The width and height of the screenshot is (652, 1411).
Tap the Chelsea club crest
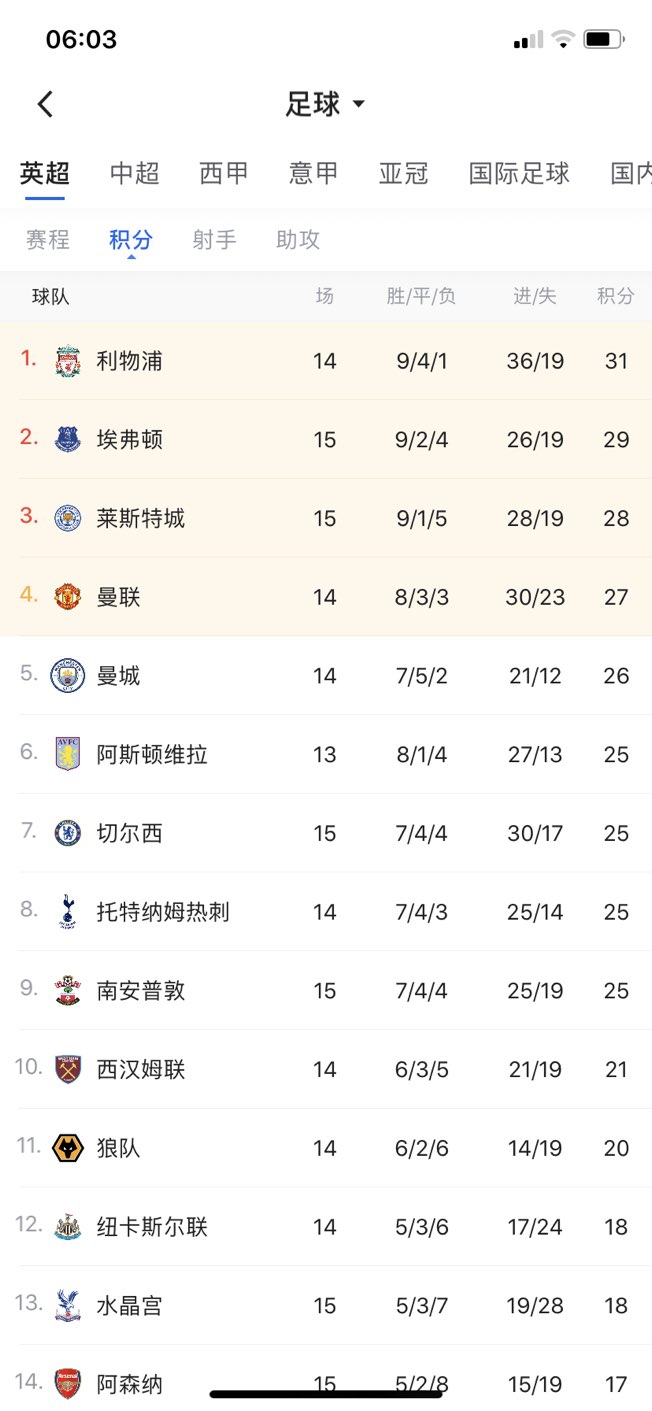[68, 833]
